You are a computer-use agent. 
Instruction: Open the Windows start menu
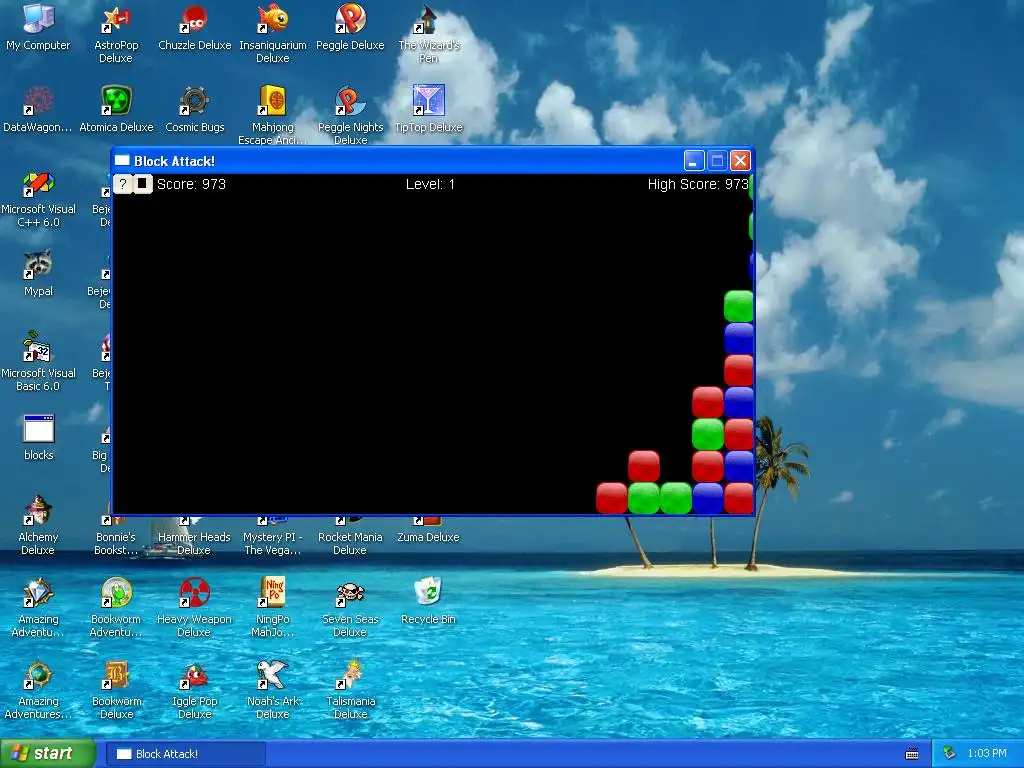click(x=48, y=754)
